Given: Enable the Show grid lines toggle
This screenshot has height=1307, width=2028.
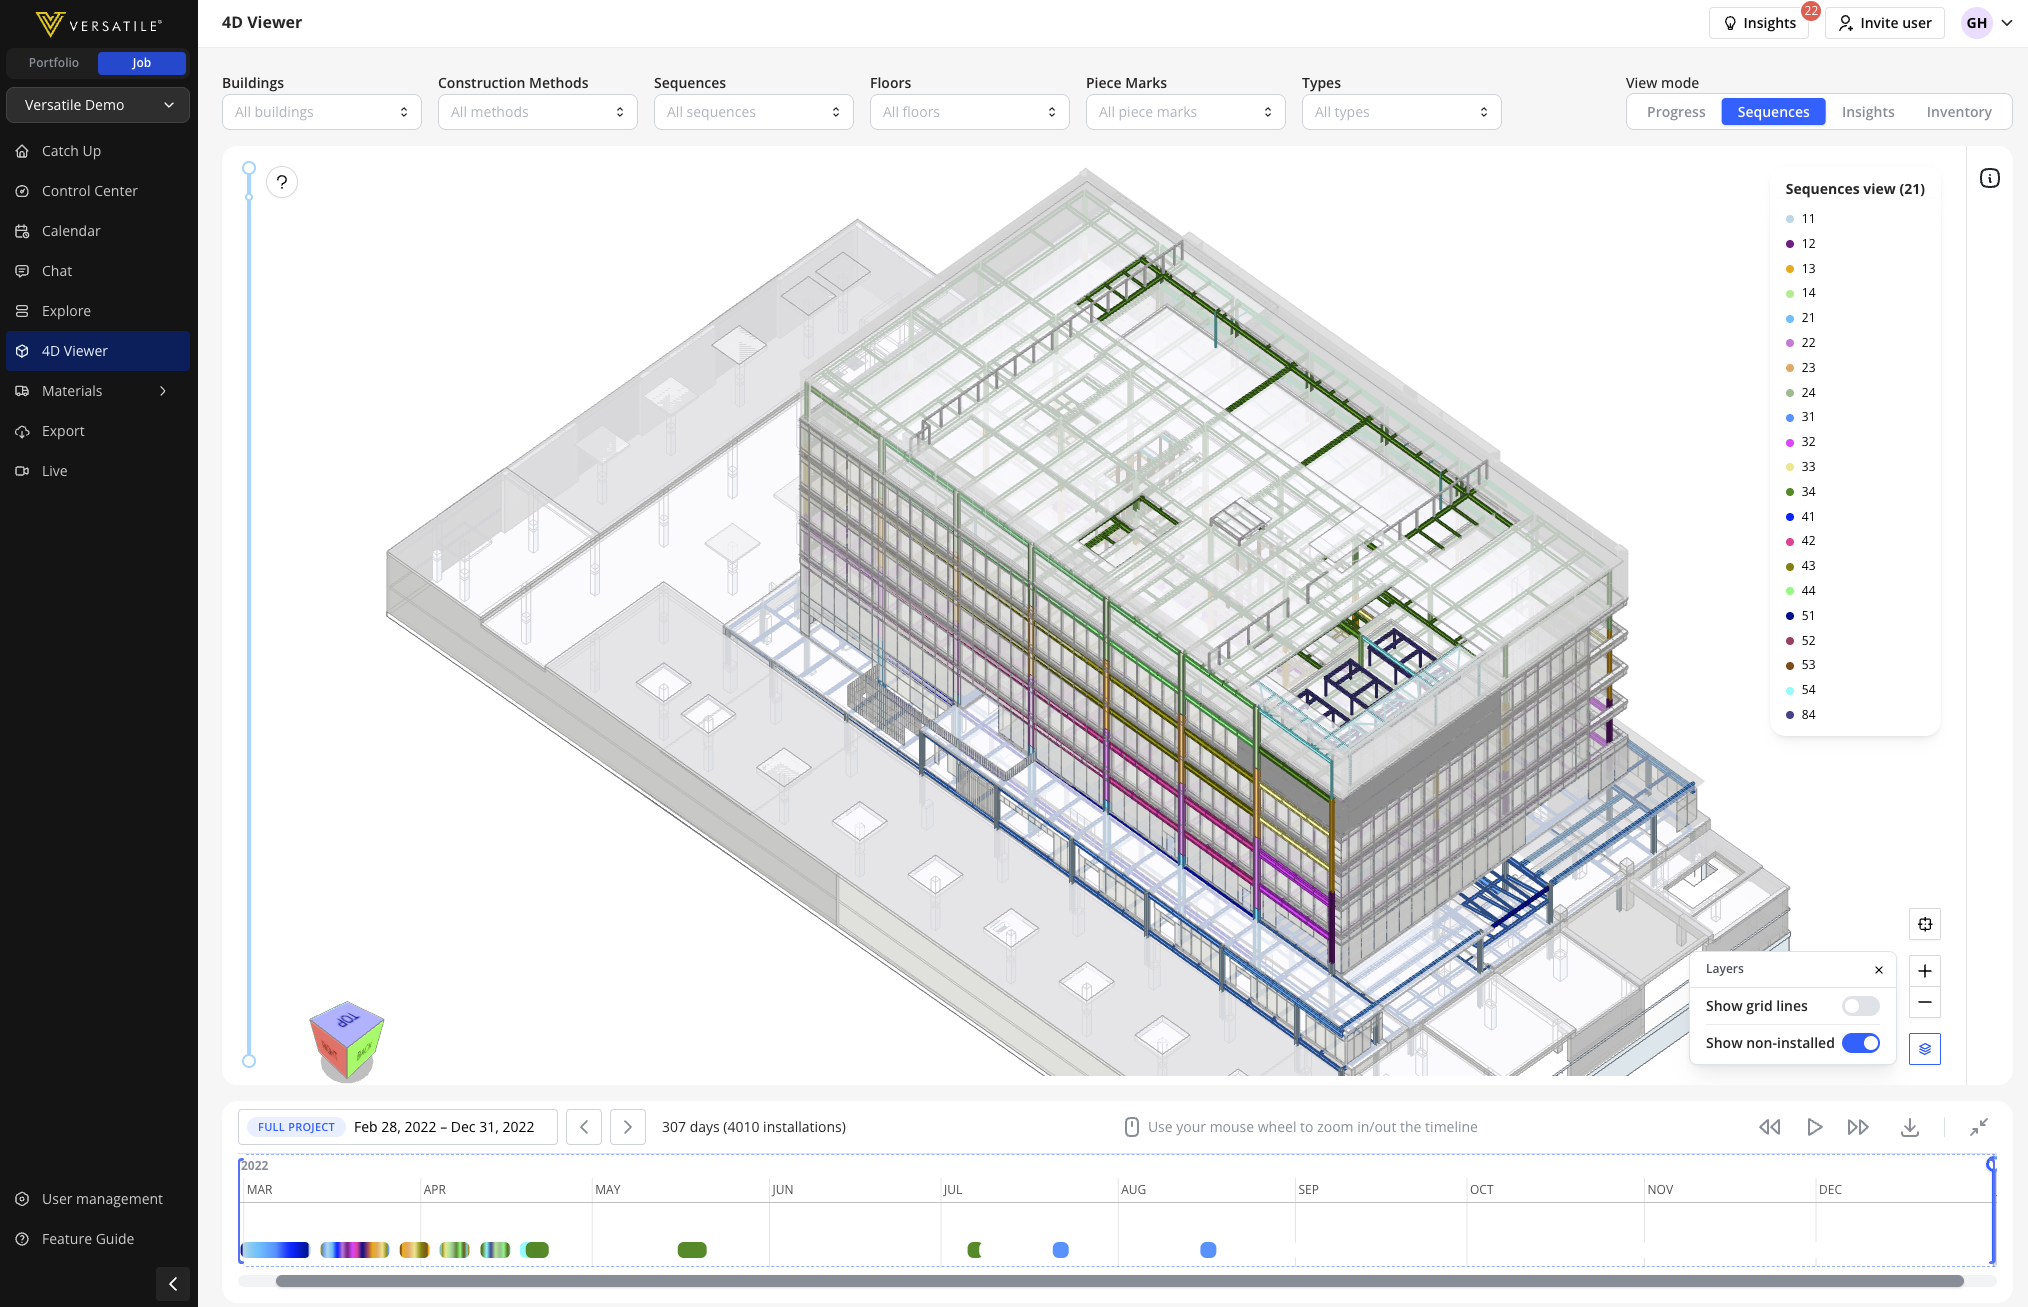Looking at the screenshot, I should point(1861,1006).
